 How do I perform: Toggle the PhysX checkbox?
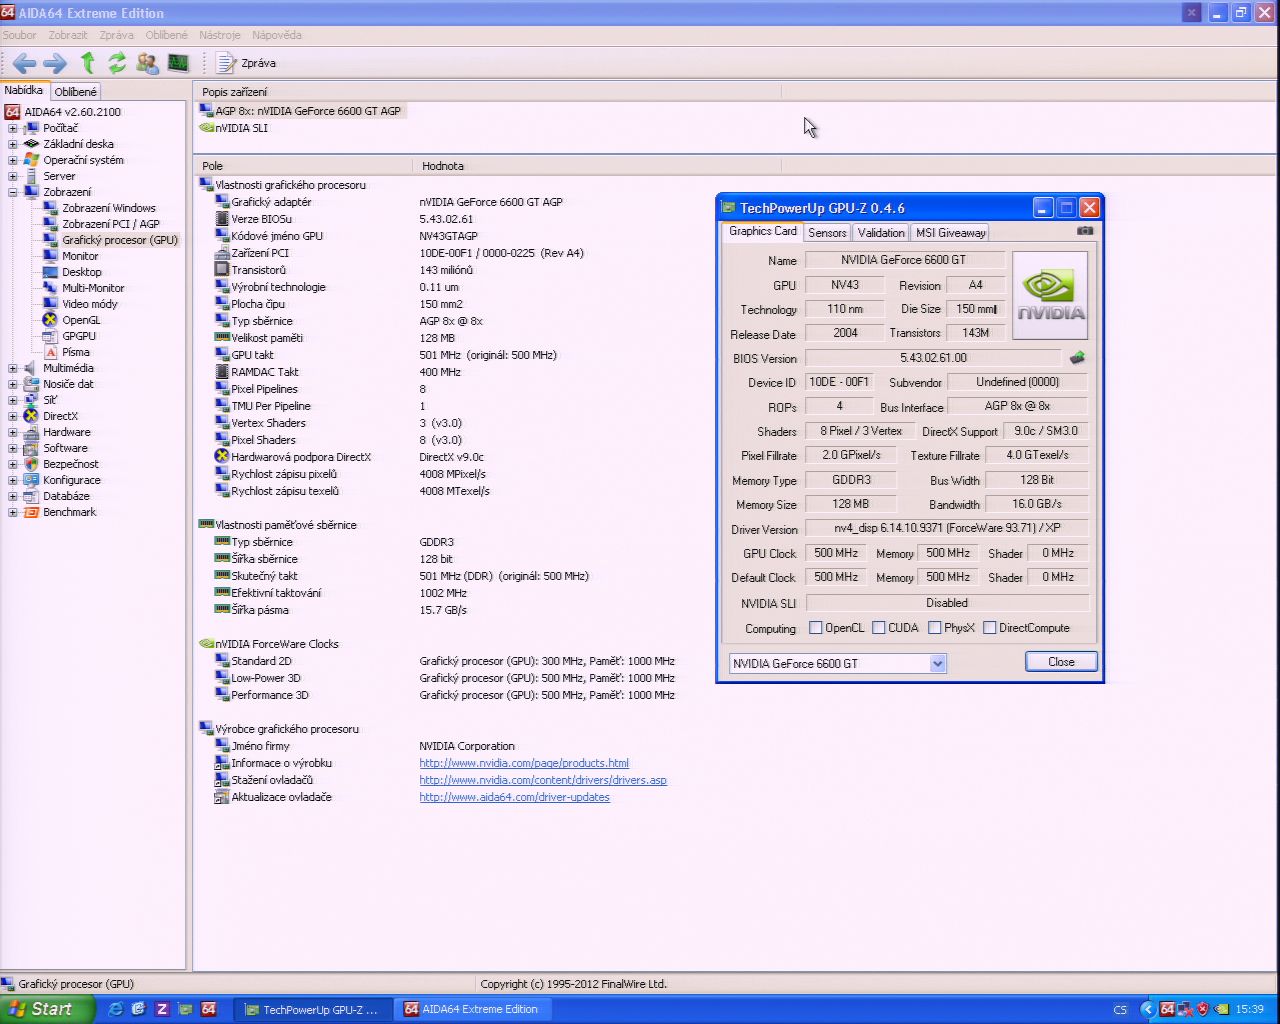(934, 628)
